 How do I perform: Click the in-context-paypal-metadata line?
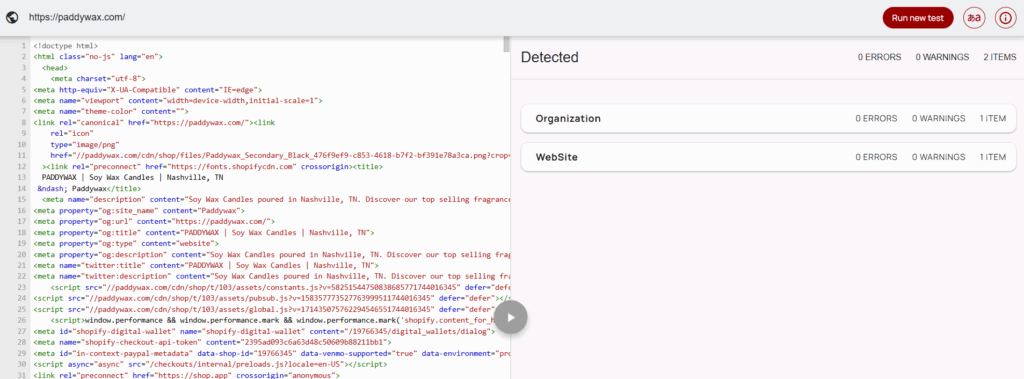(x=271, y=354)
